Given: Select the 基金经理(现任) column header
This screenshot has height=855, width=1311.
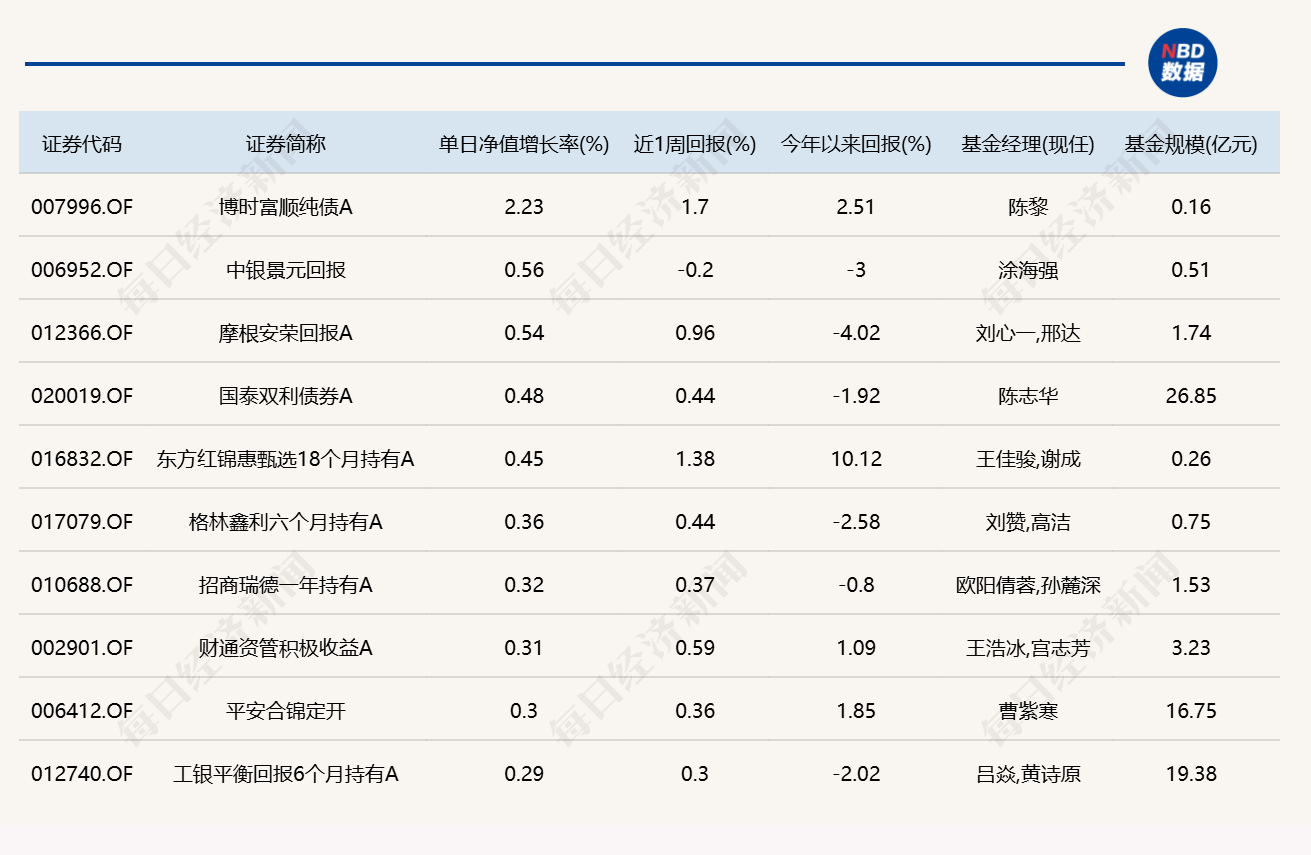Looking at the screenshot, I should 1028,144.
